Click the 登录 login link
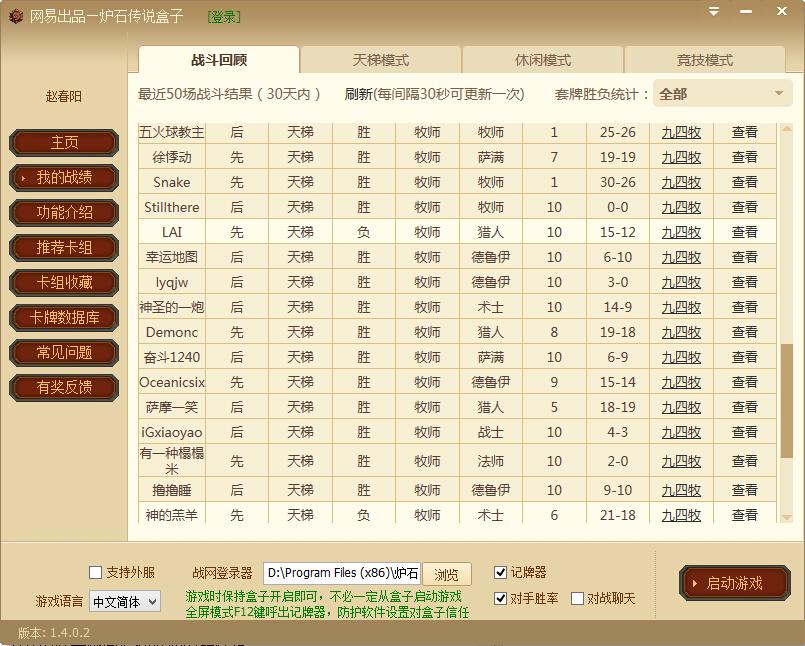The image size is (805, 646). click(x=224, y=17)
